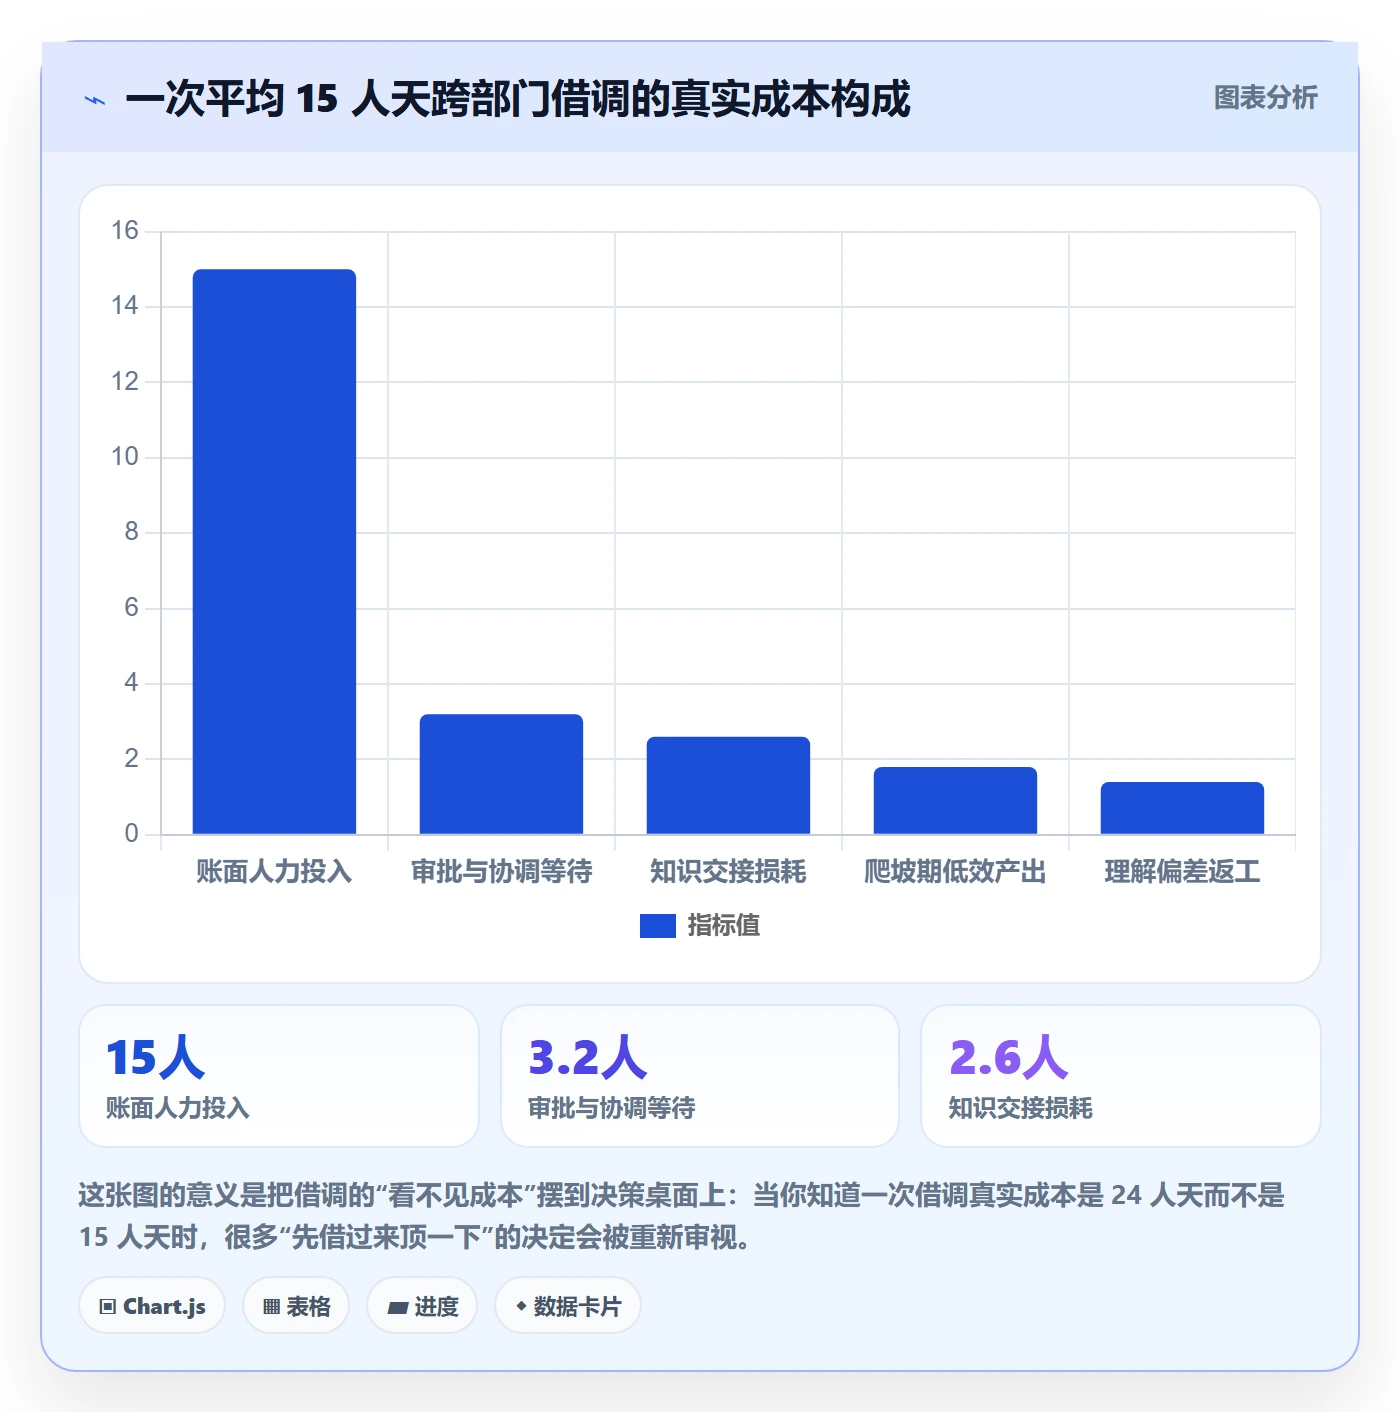
Task: Select the 进度 tag chip
Action: coord(422,1306)
